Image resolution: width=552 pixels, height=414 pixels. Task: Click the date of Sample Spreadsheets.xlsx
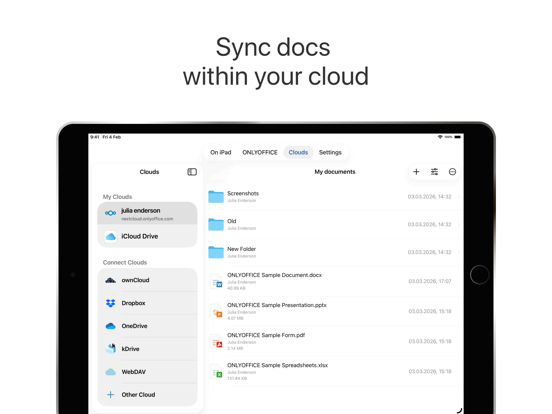point(430,371)
